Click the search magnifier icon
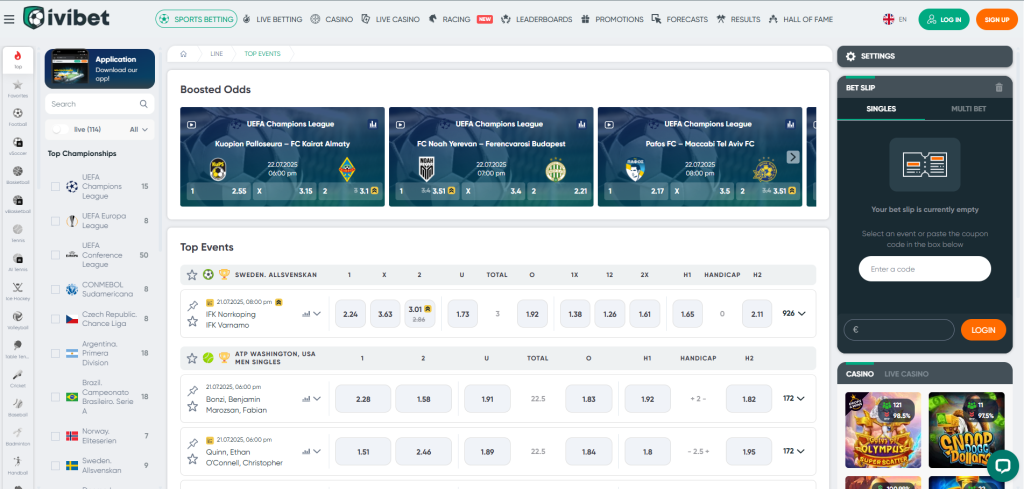 144,104
